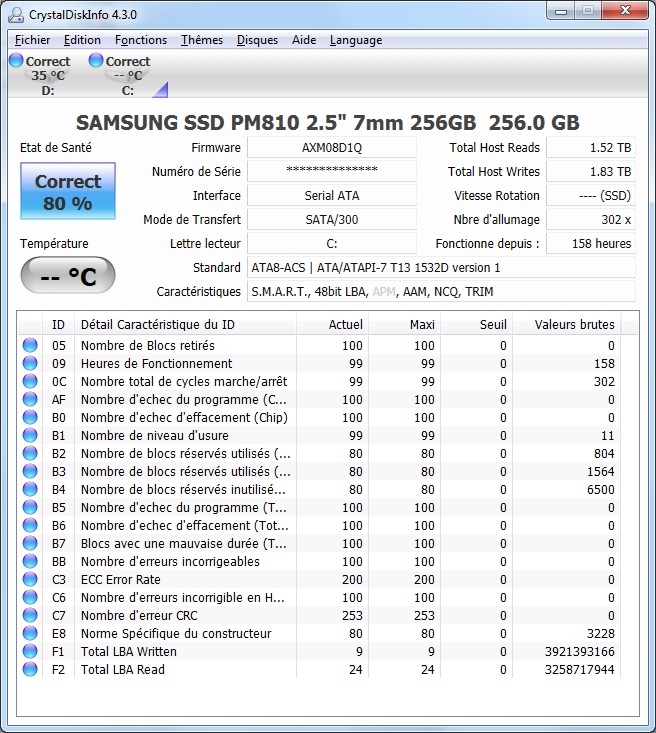656x733 pixels.
Task: Open the Fonctions menu
Action: [141, 40]
